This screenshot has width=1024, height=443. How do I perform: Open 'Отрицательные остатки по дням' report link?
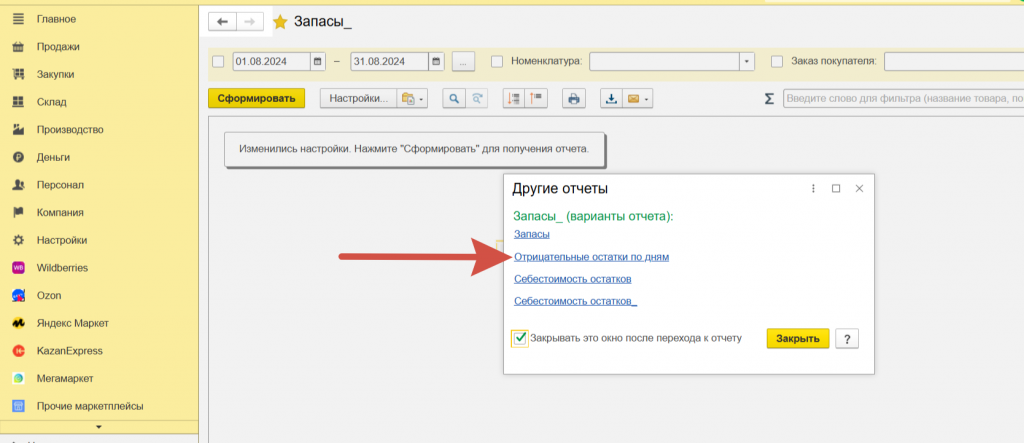click(591, 257)
